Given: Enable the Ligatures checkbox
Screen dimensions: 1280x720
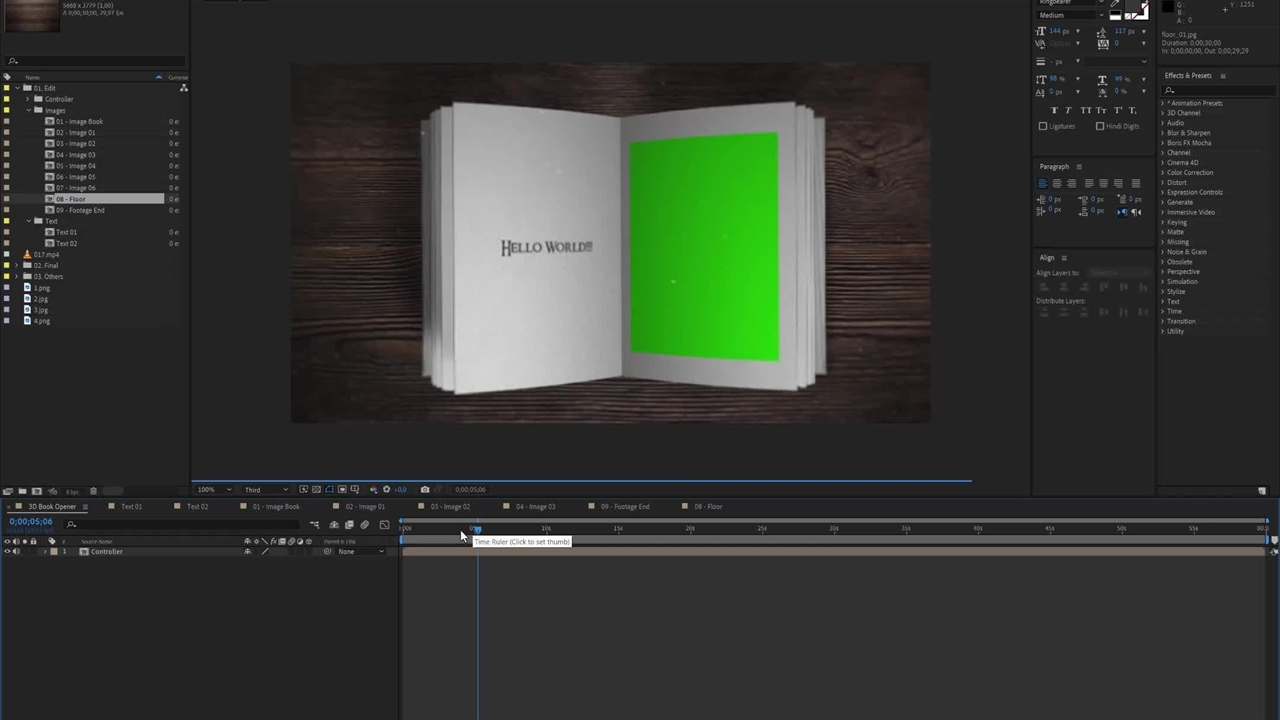Looking at the screenshot, I should click(1043, 126).
